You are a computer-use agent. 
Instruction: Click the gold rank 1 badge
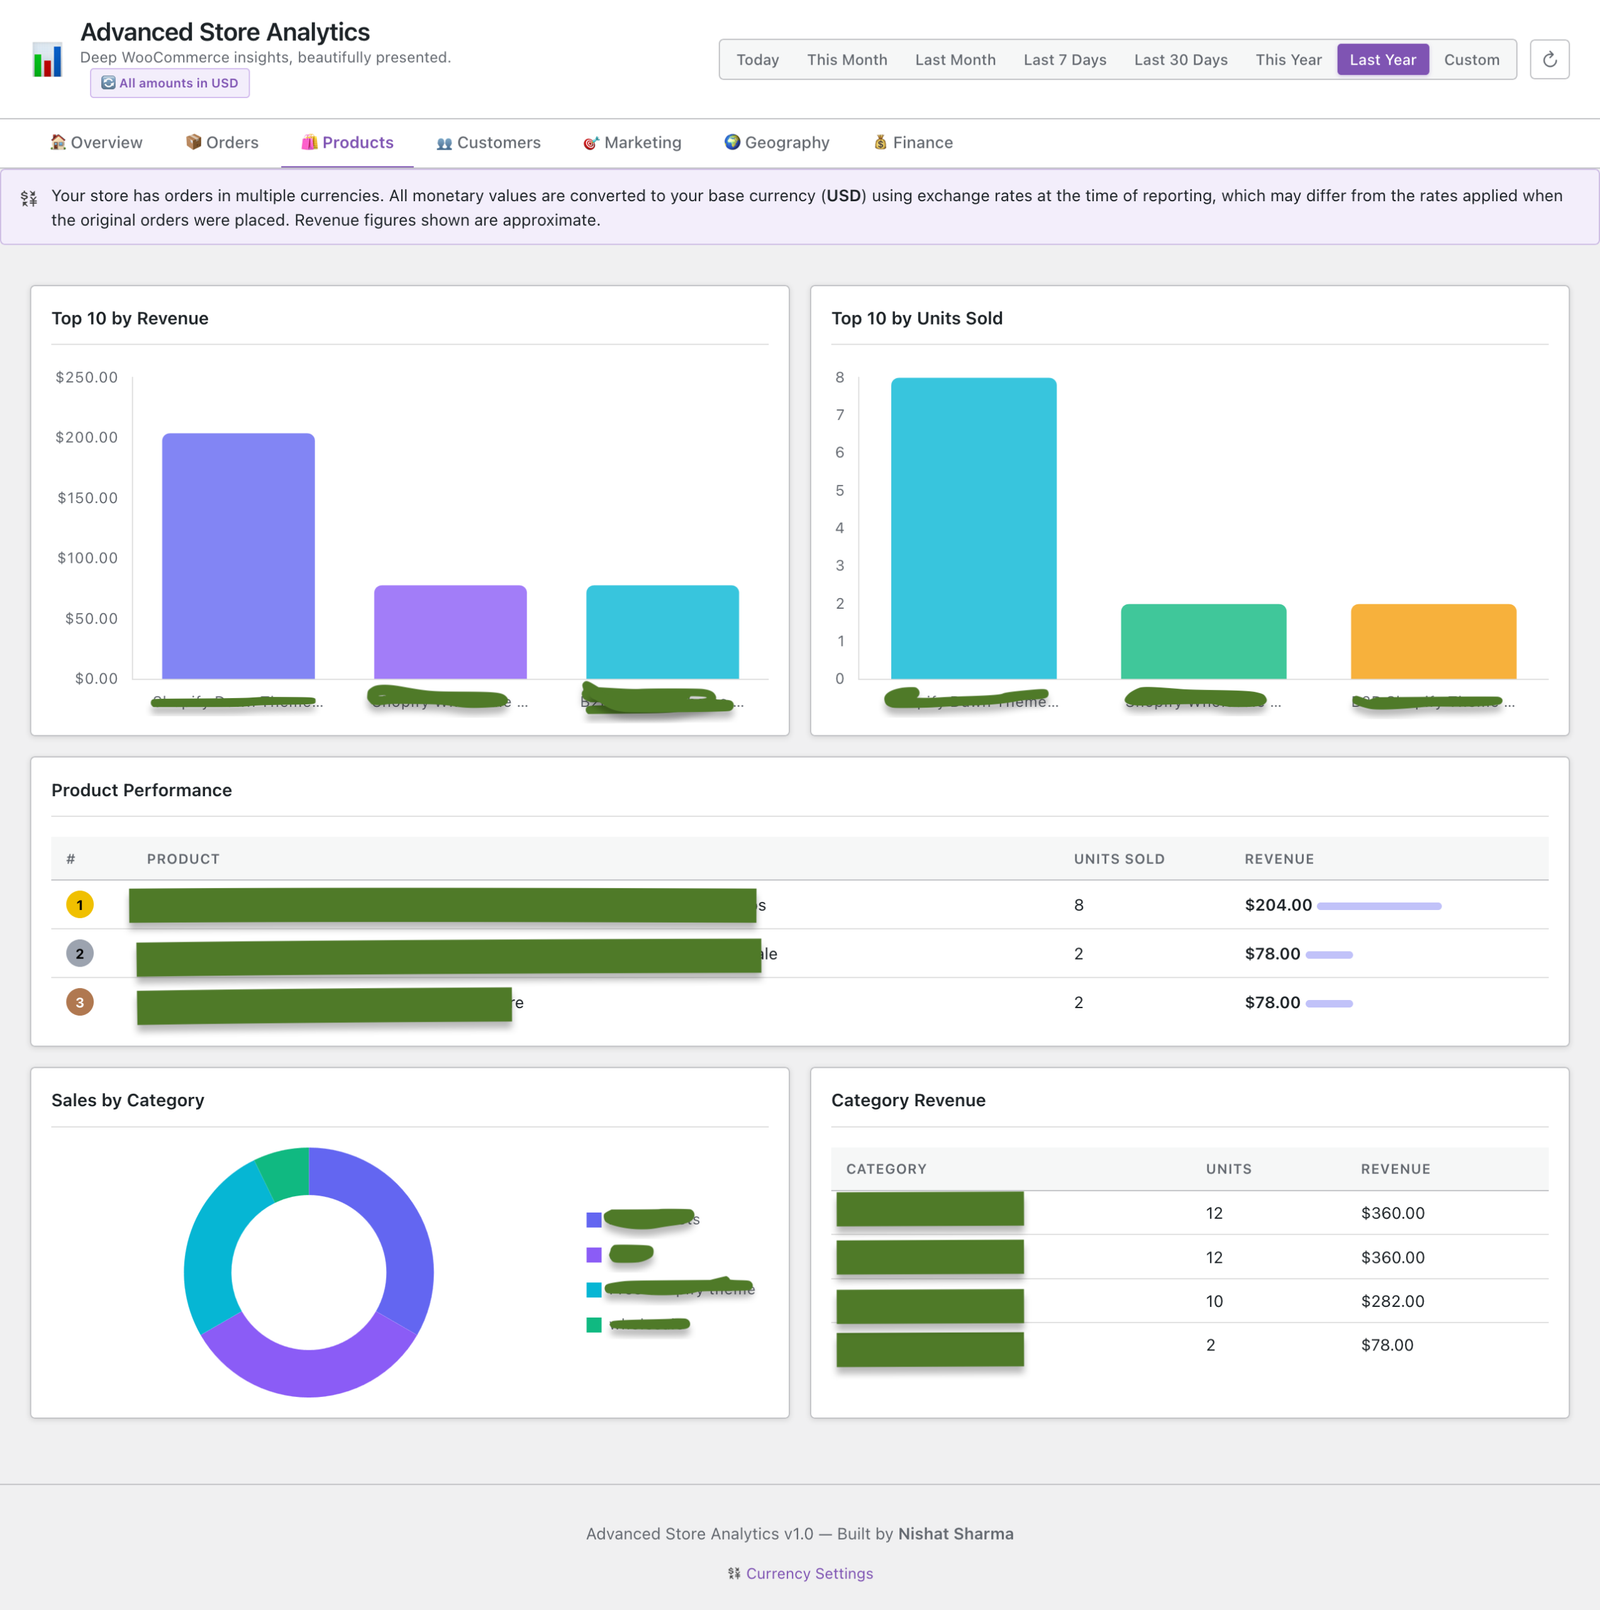80,905
